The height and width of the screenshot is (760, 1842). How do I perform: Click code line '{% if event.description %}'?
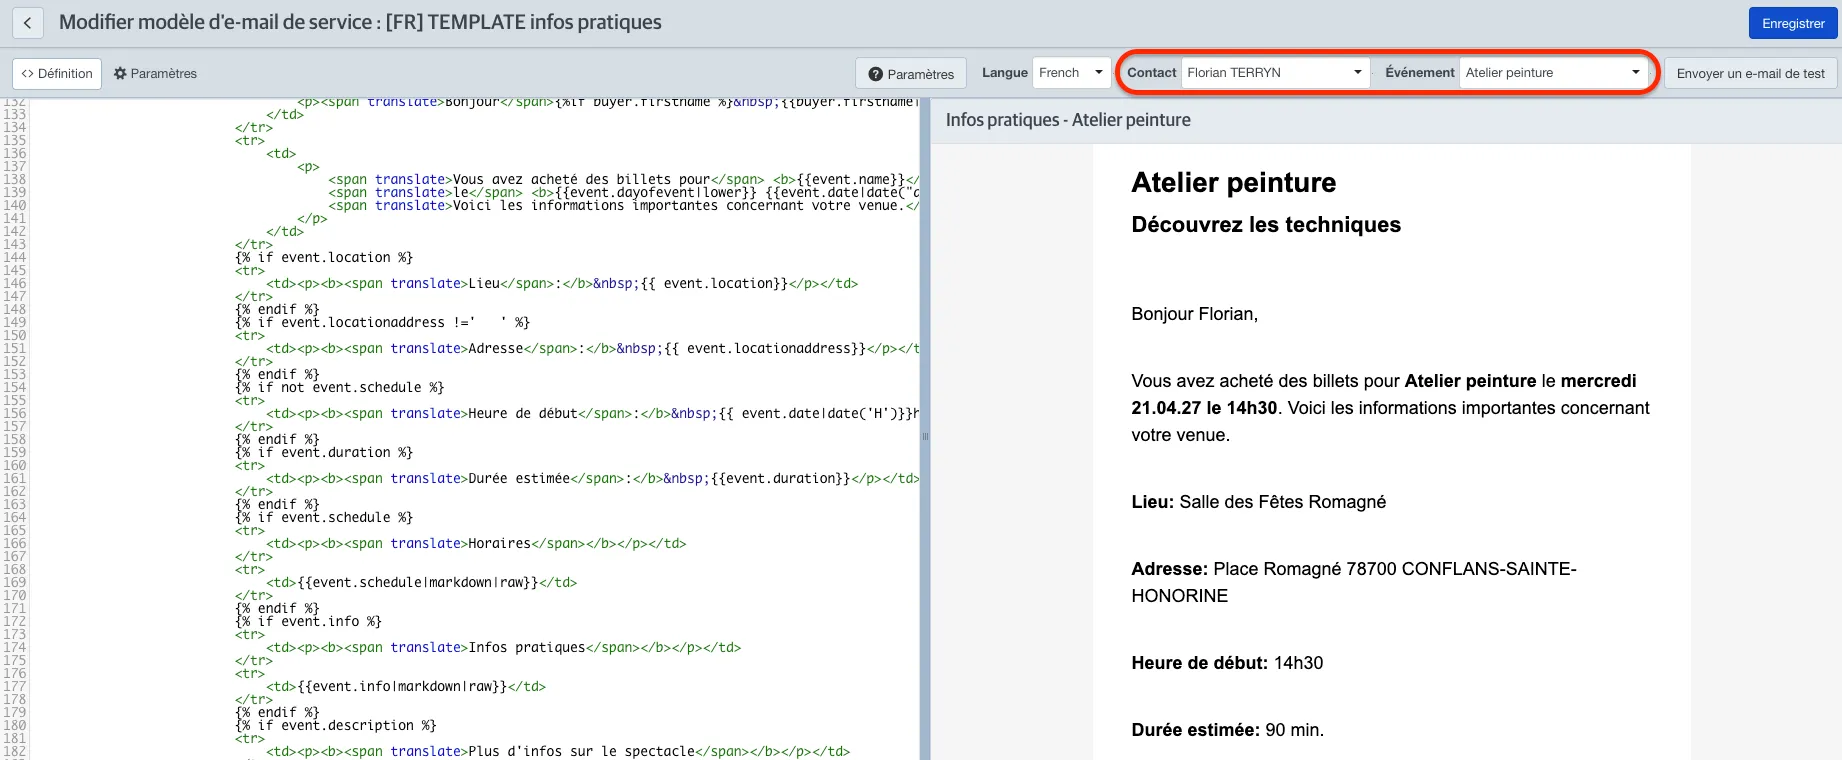(x=336, y=726)
